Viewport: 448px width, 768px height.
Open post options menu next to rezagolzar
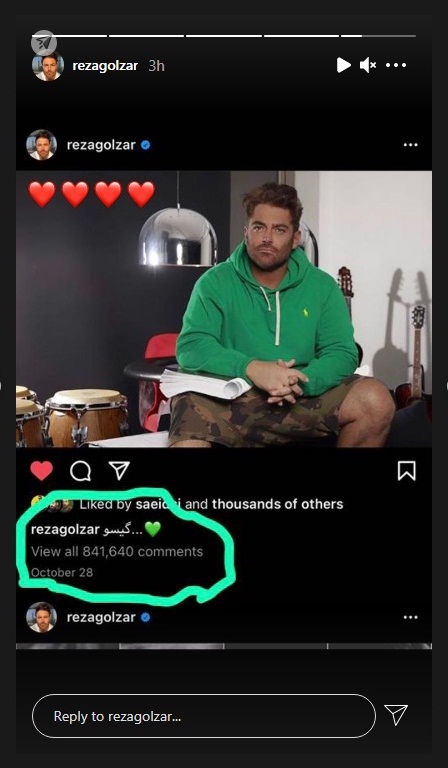(x=410, y=145)
